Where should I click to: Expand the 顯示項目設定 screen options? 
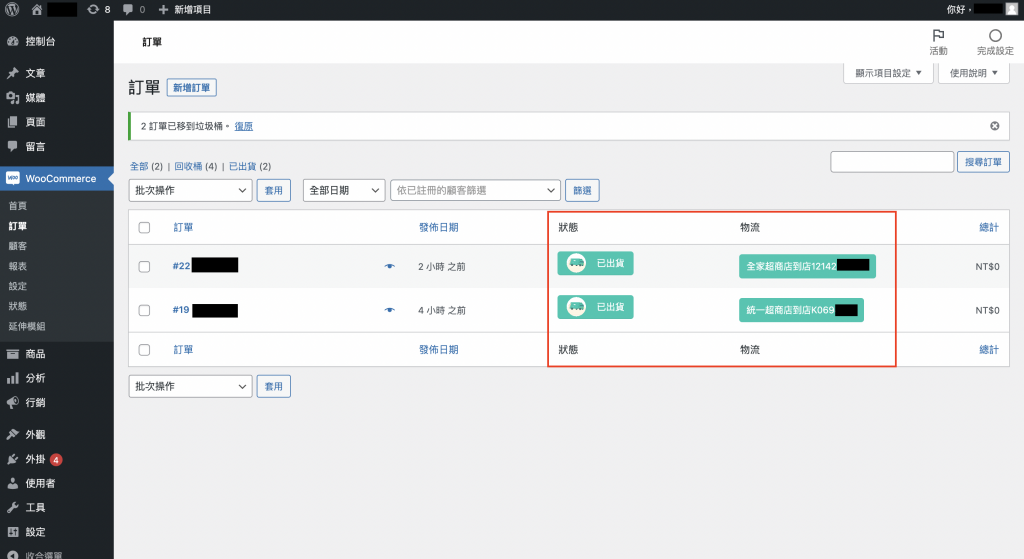click(x=888, y=73)
